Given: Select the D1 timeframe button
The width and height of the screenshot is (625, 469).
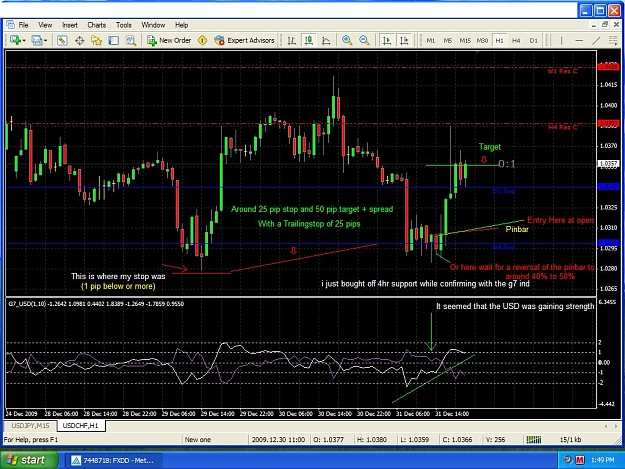Looking at the screenshot, I should [x=533, y=41].
